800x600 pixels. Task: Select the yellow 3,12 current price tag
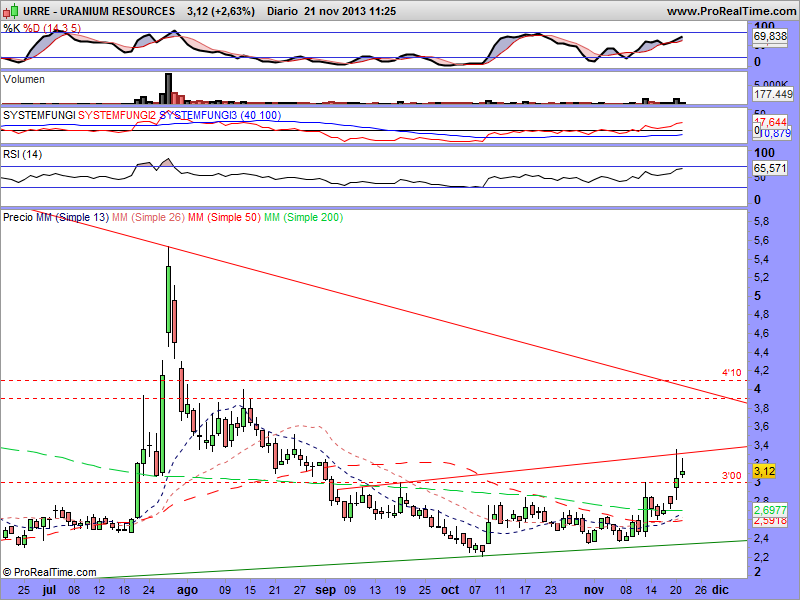(x=764, y=470)
